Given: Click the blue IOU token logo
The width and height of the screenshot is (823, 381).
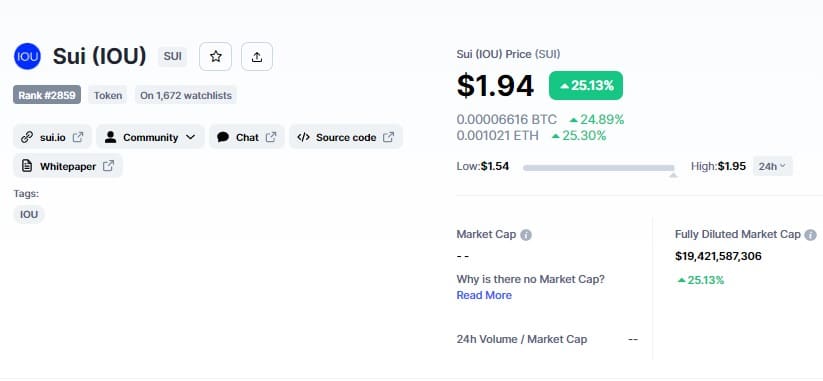Looking at the screenshot, I should click(27, 56).
